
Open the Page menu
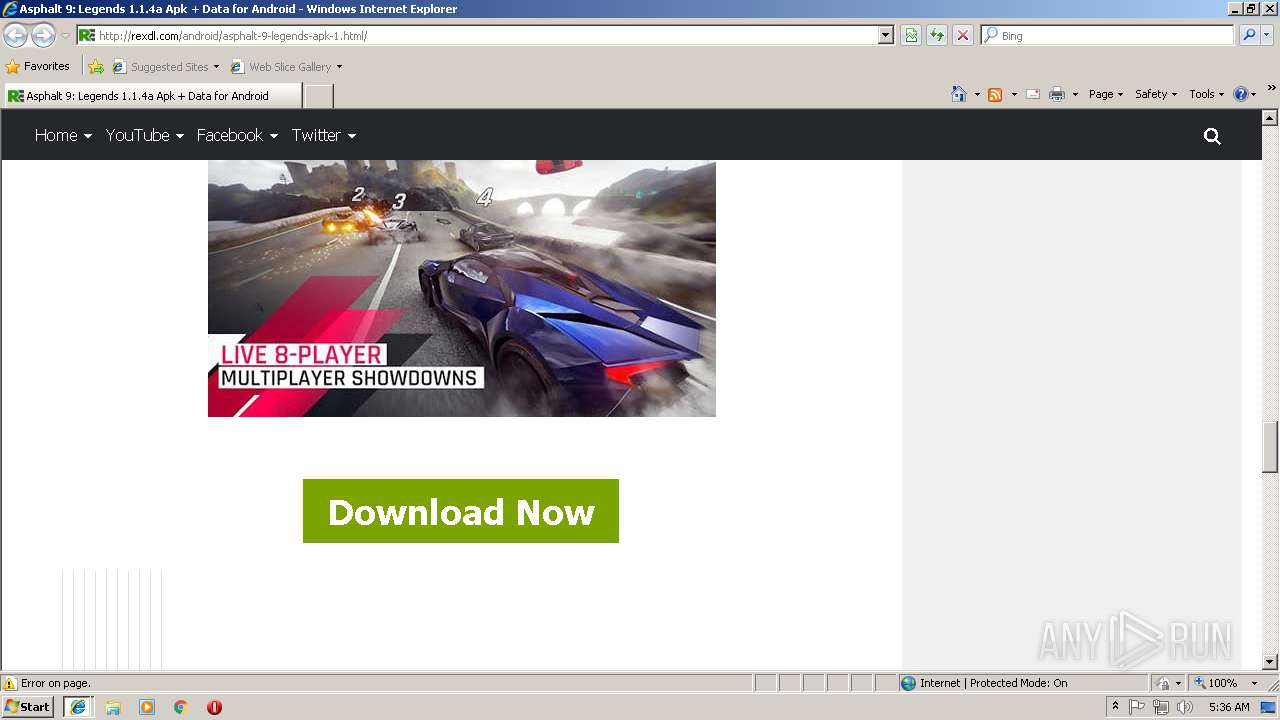1106,94
